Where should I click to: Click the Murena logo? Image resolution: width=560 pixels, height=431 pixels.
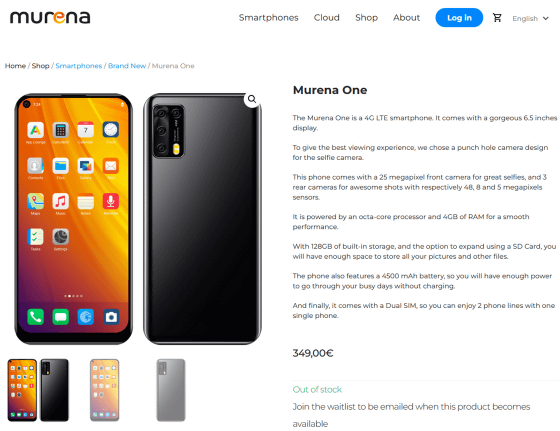point(50,17)
